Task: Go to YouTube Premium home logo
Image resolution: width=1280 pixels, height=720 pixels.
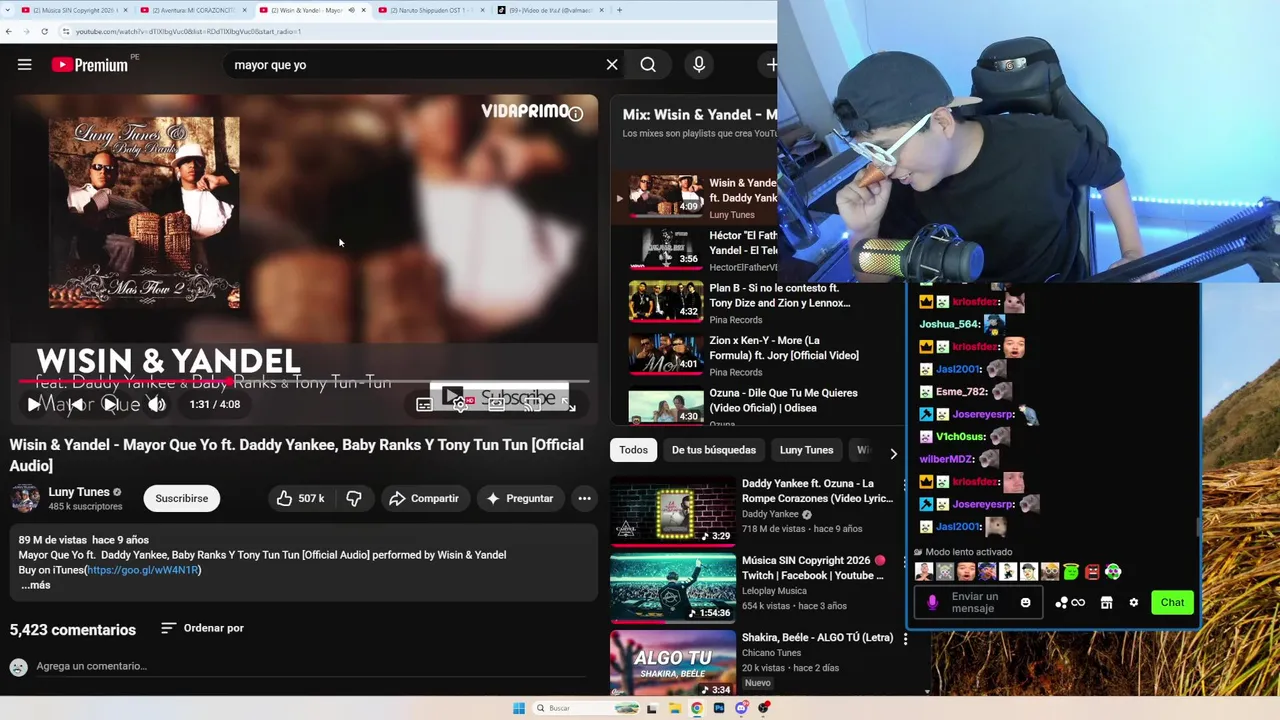Action: pyautogui.click(x=90, y=65)
